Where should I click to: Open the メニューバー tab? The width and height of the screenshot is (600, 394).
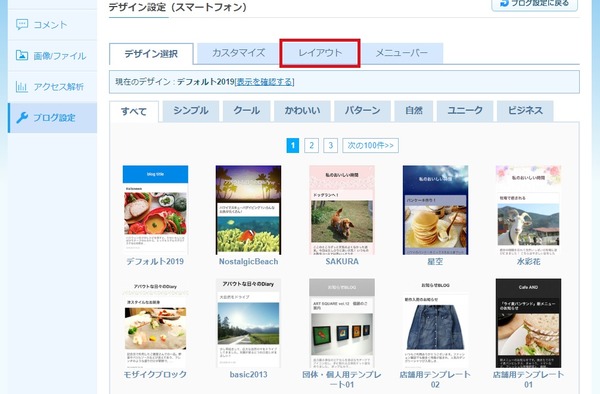pyautogui.click(x=402, y=53)
